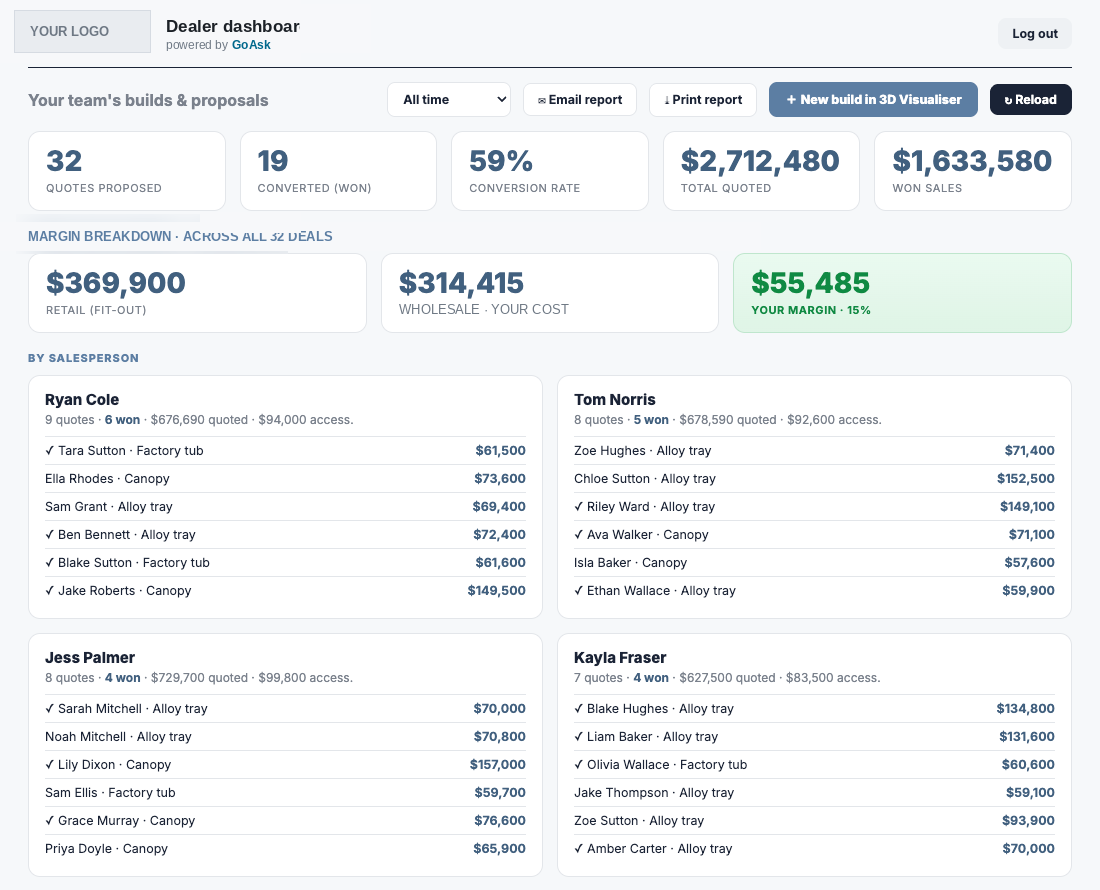Viewport: 1100px width, 890px height.
Task: Click the Tom Norris salesperson name
Action: (615, 400)
